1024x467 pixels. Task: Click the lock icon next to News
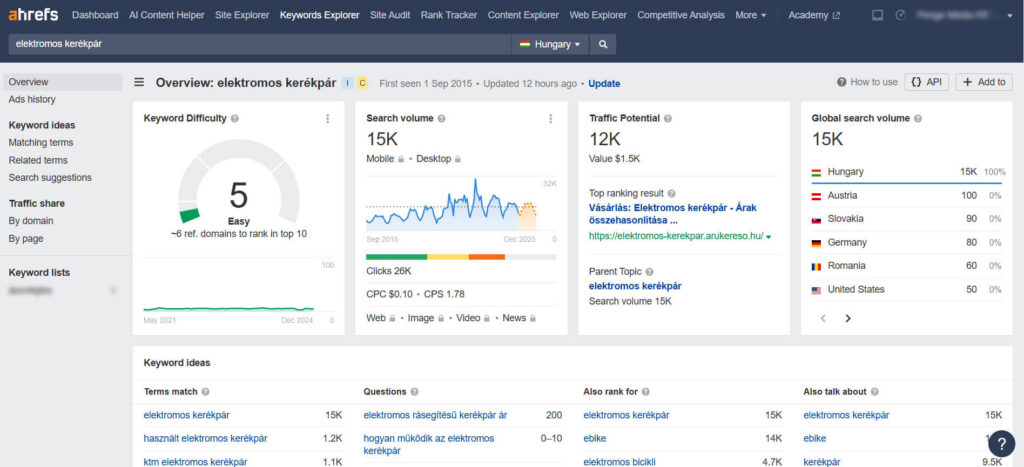click(x=533, y=319)
